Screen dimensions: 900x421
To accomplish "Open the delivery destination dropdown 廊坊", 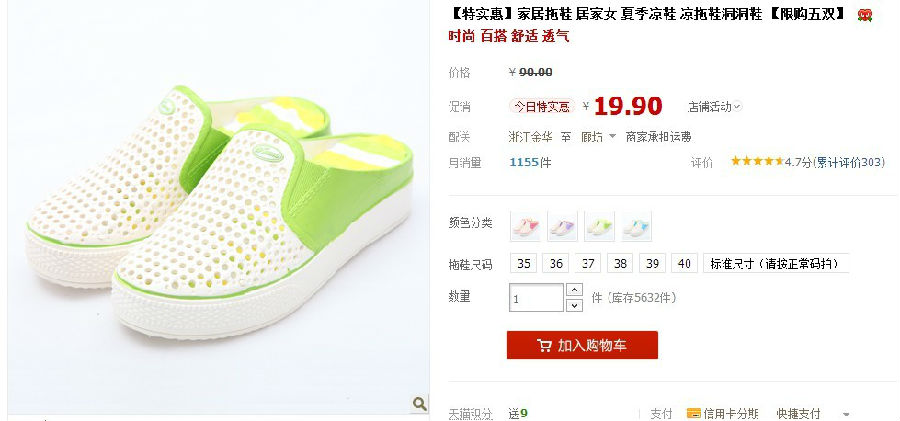I will 598,137.
